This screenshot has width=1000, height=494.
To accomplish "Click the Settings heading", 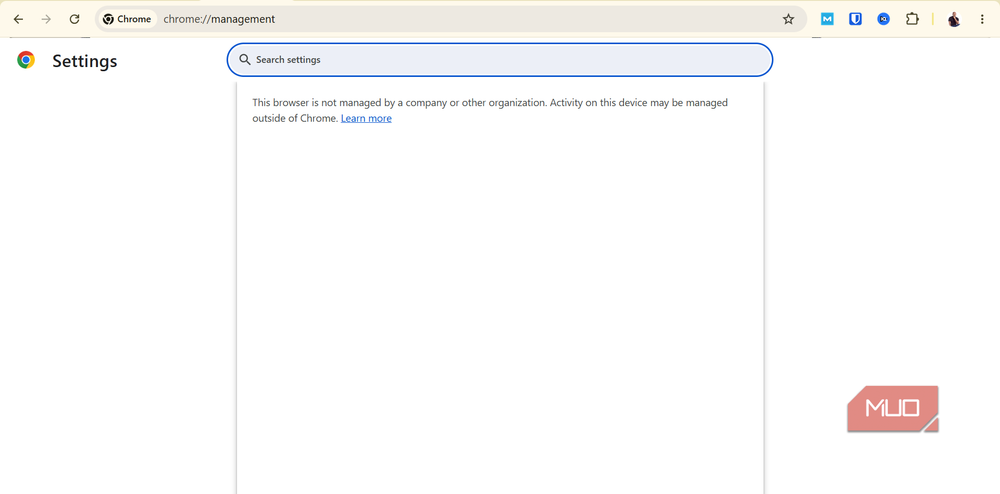I will pos(85,61).
